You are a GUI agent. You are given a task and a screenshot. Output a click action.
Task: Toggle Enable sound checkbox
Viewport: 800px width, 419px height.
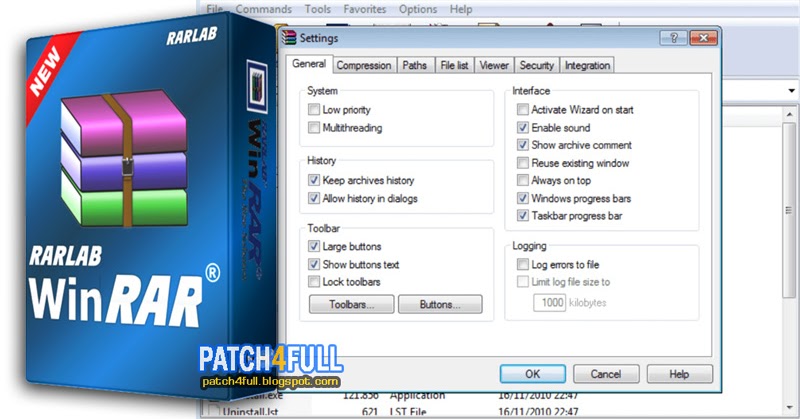(522, 127)
